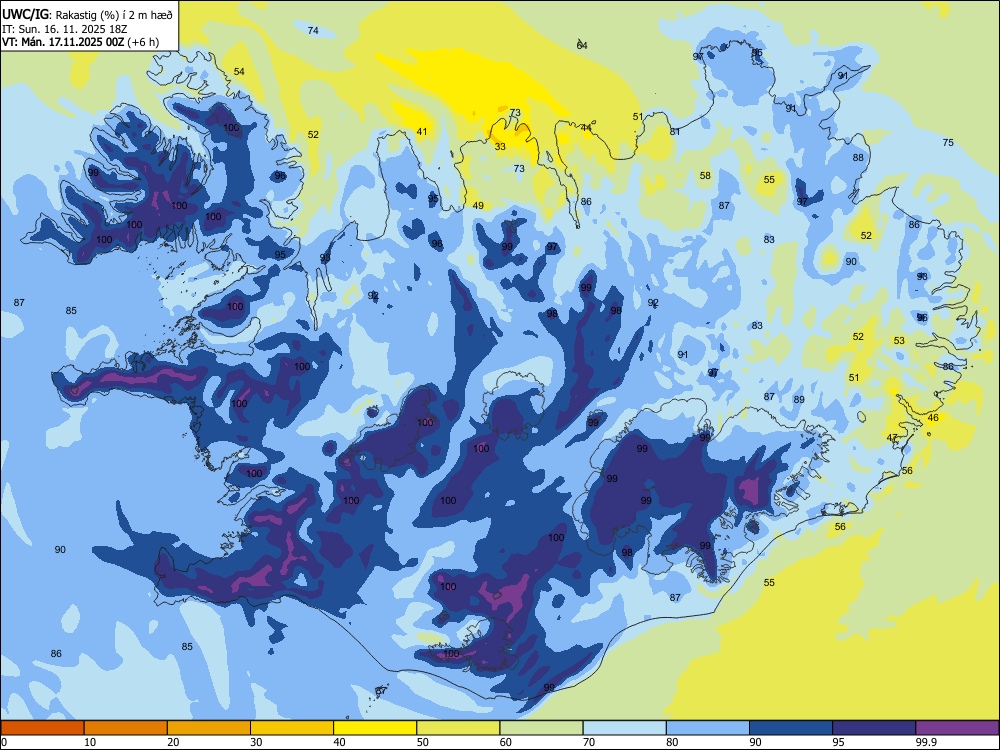Click the map value '58'
1000x750 pixels.
coord(705,176)
